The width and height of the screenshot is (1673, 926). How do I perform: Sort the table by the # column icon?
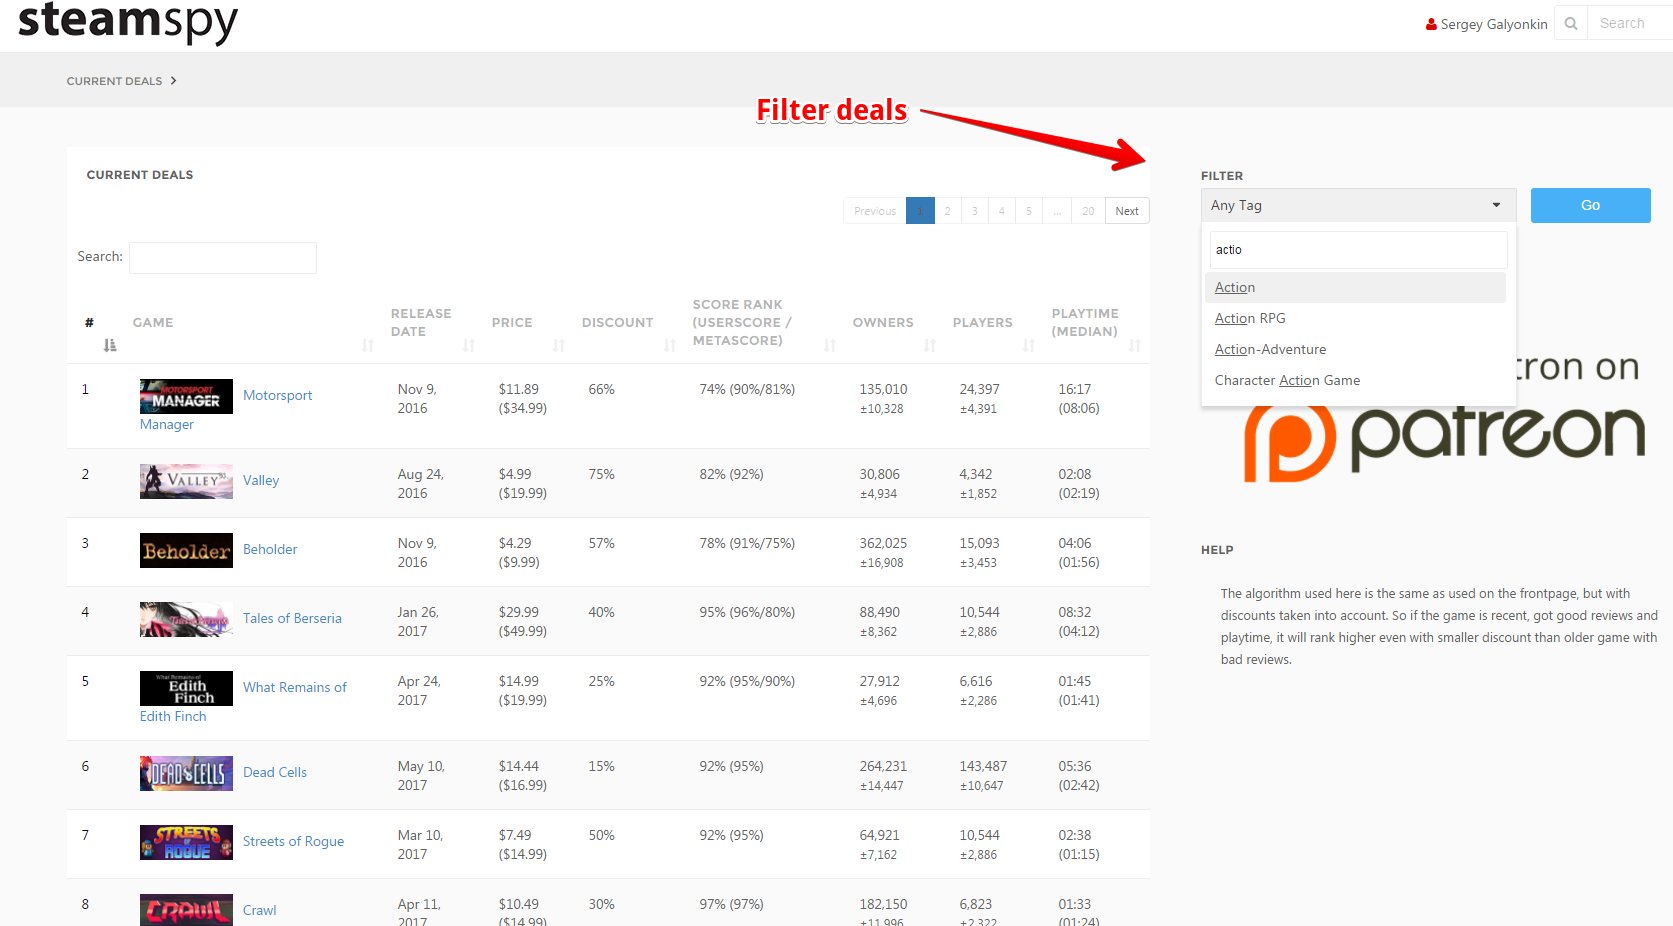pos(110,345)
